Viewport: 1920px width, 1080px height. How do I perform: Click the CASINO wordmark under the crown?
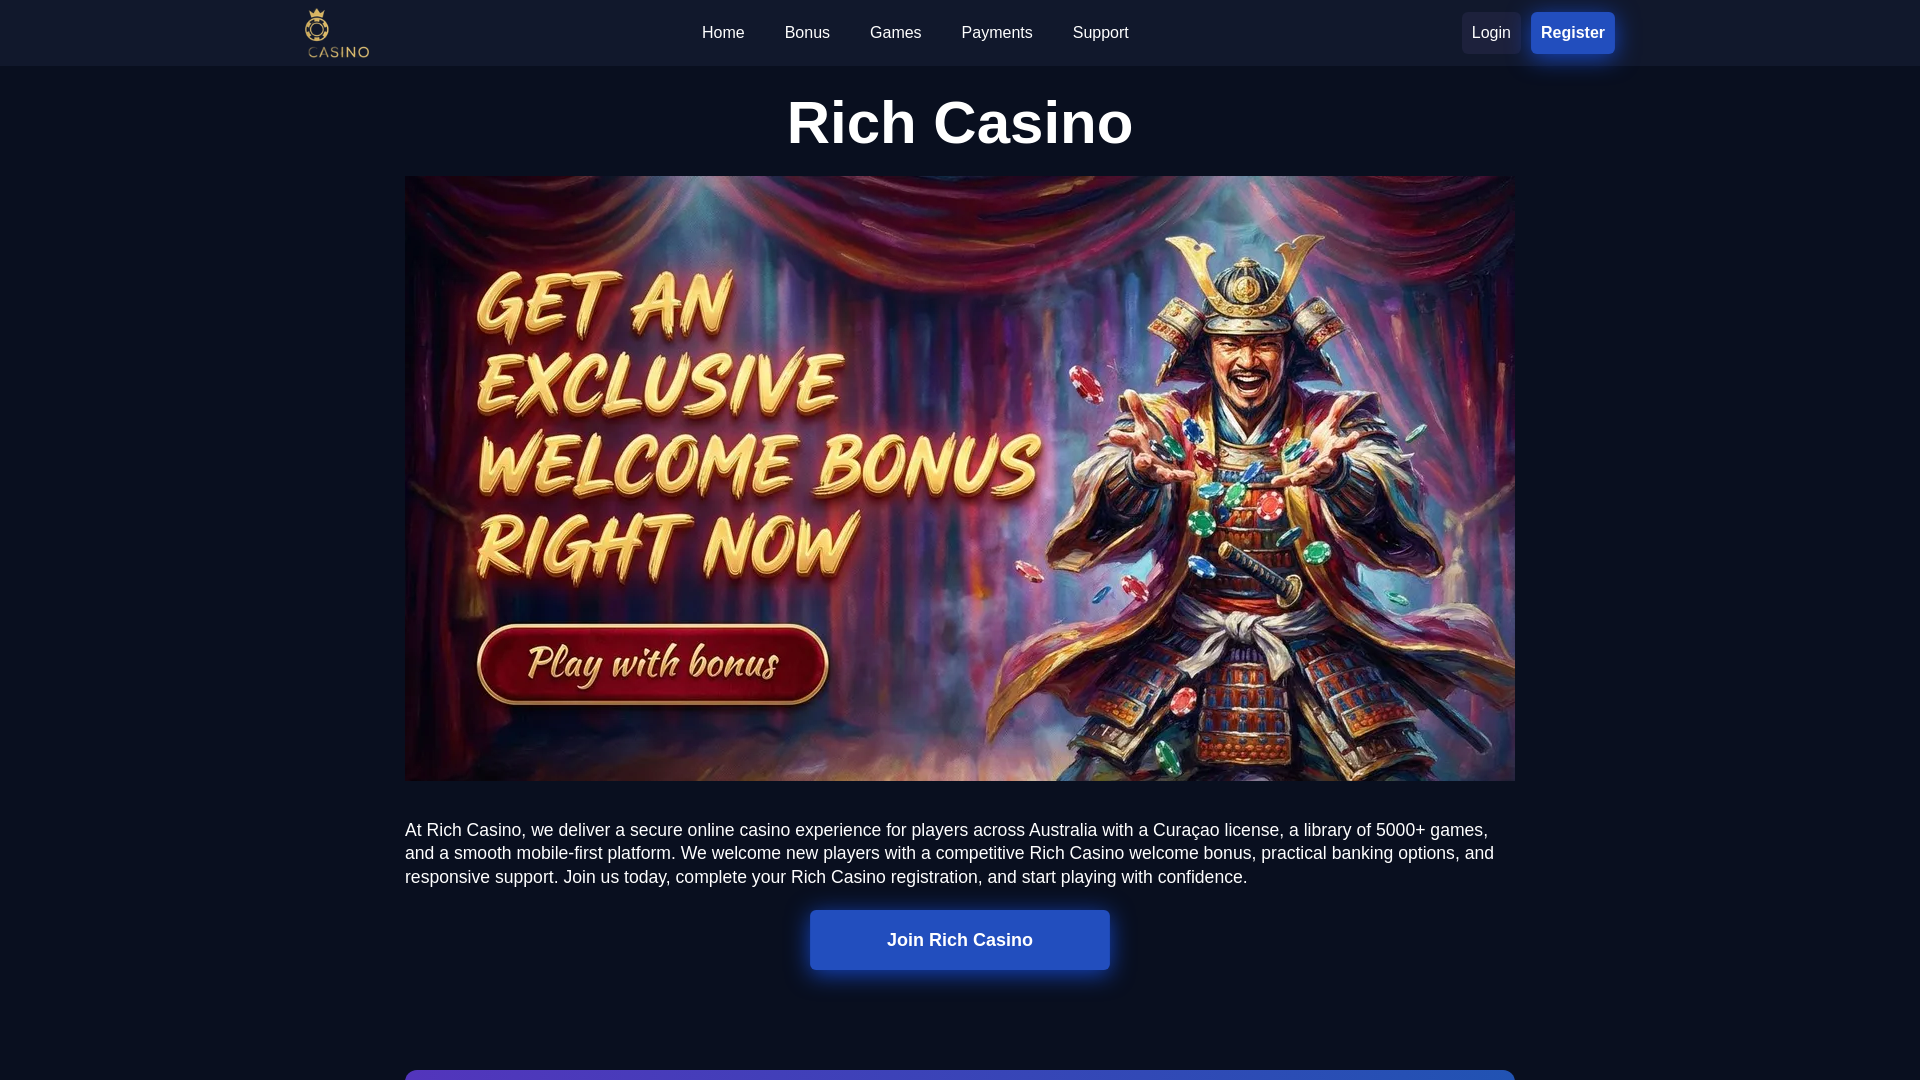click(x=339, y=52)
